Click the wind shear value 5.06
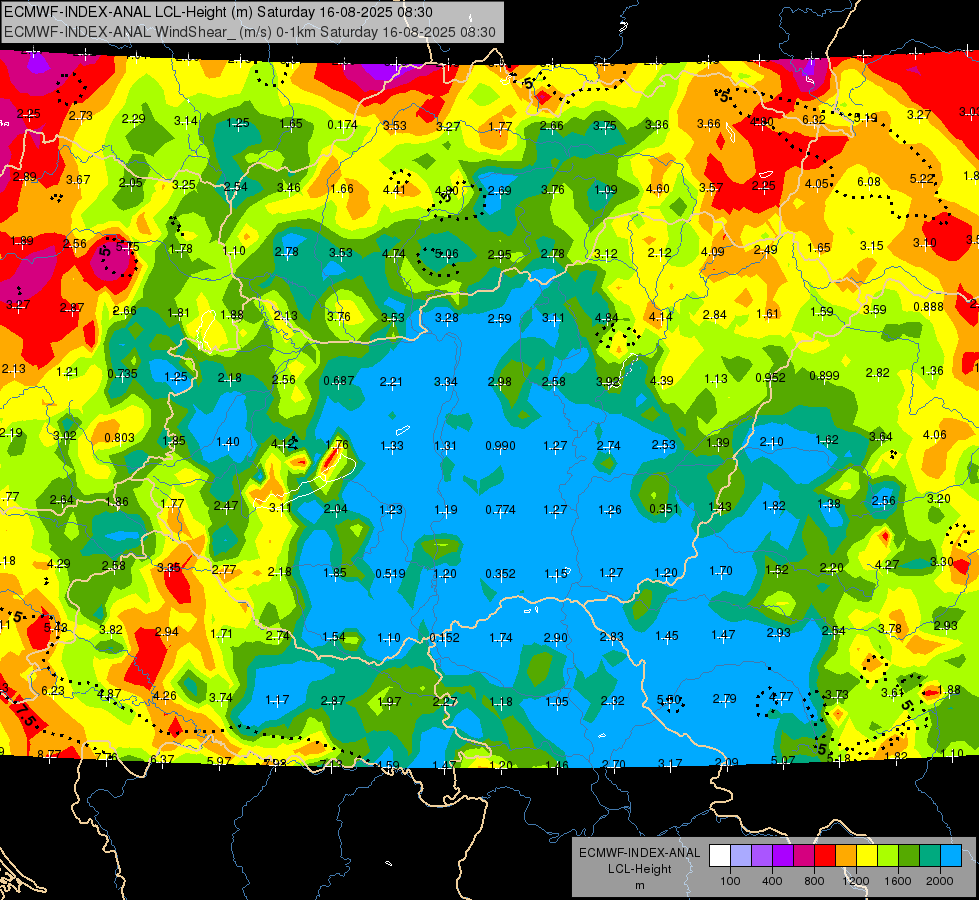979x900 pixels. tap(446, 253)
